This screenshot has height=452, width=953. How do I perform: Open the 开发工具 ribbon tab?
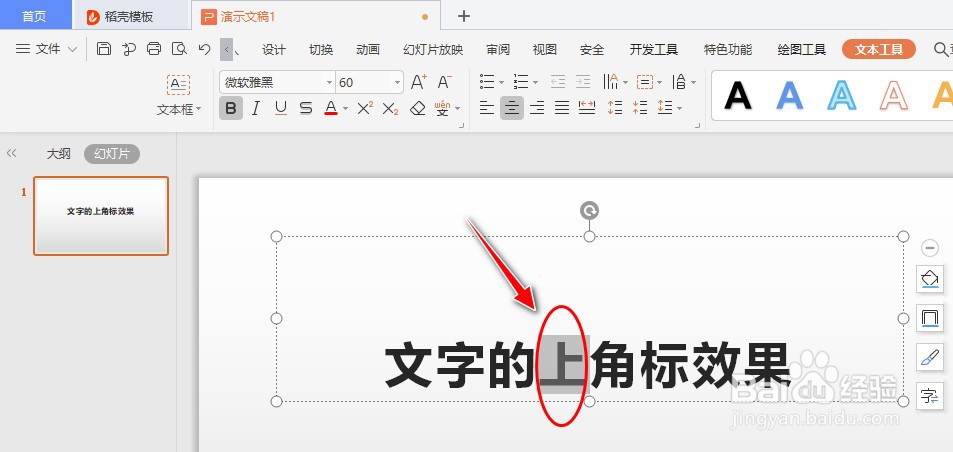click(654, 50)
